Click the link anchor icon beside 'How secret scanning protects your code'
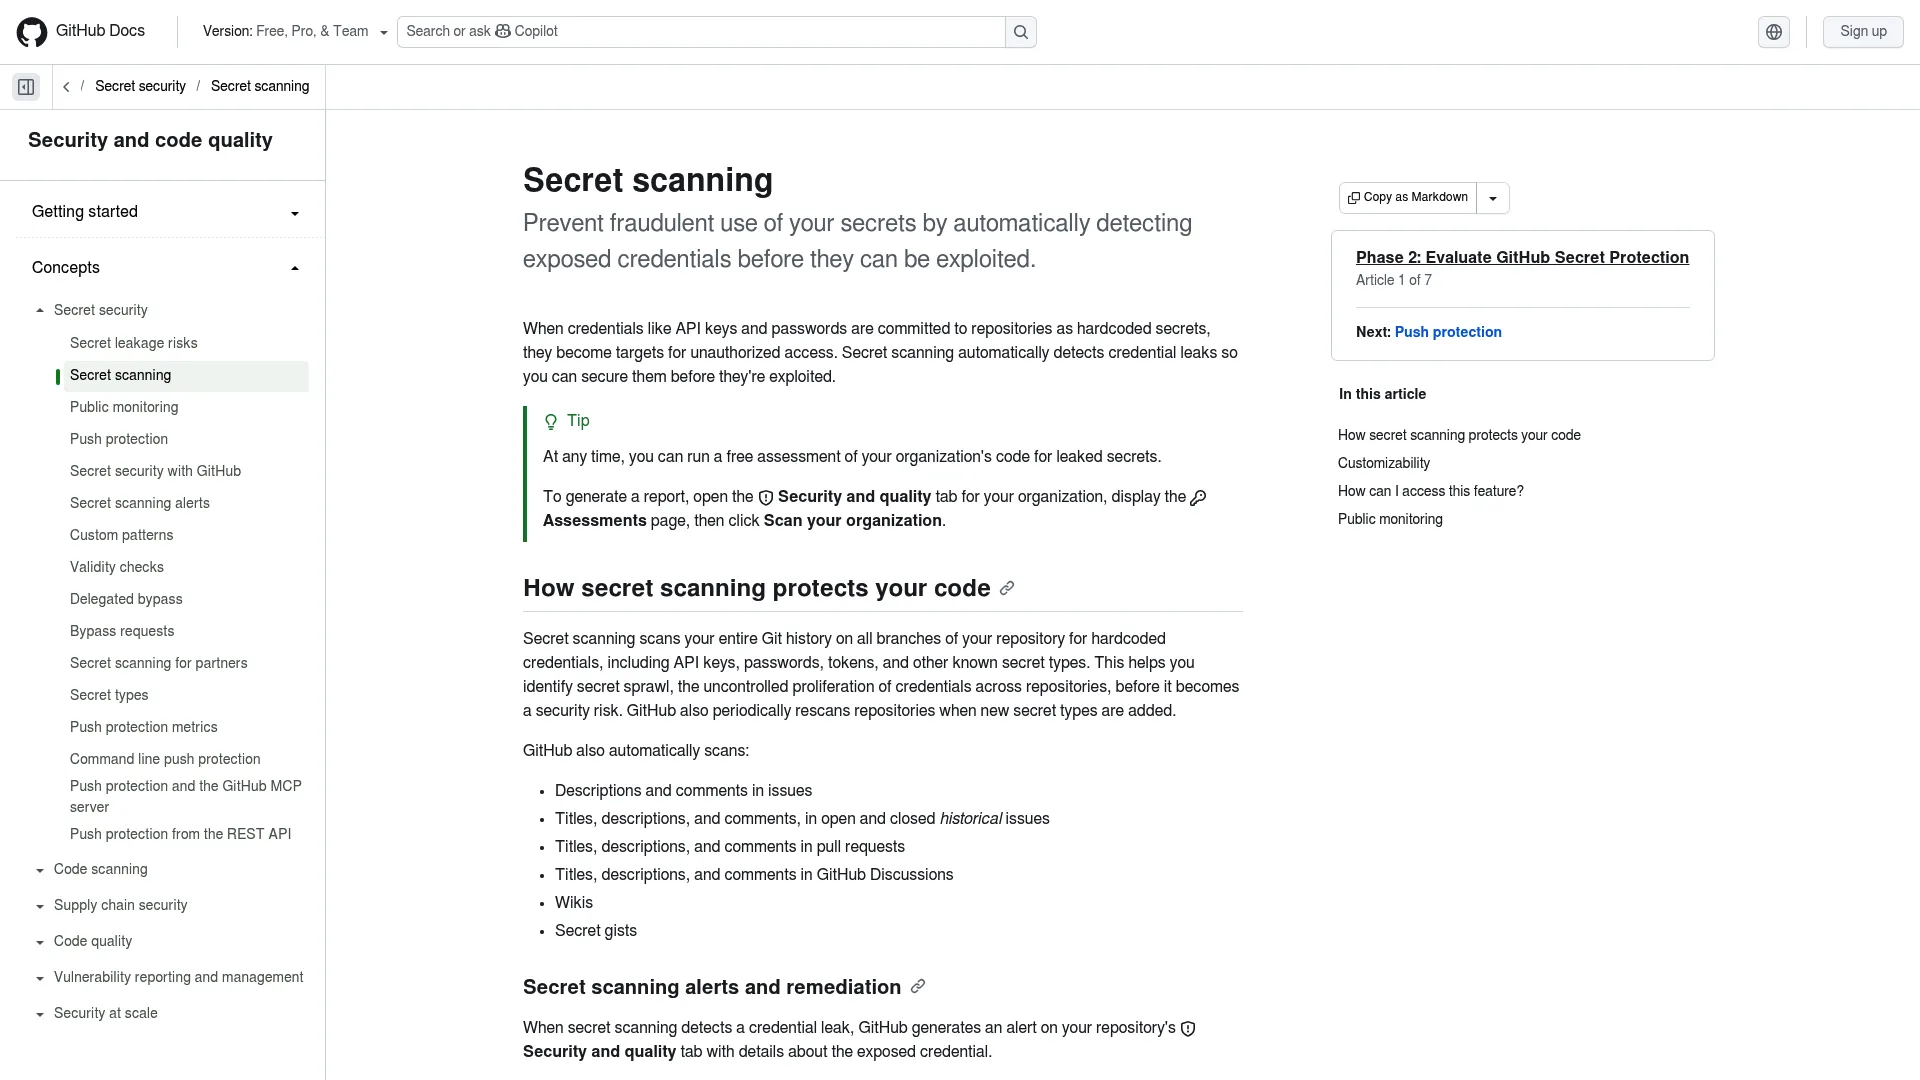1920x1080 pixels. pyautogui.click(x=1007, y=588)
